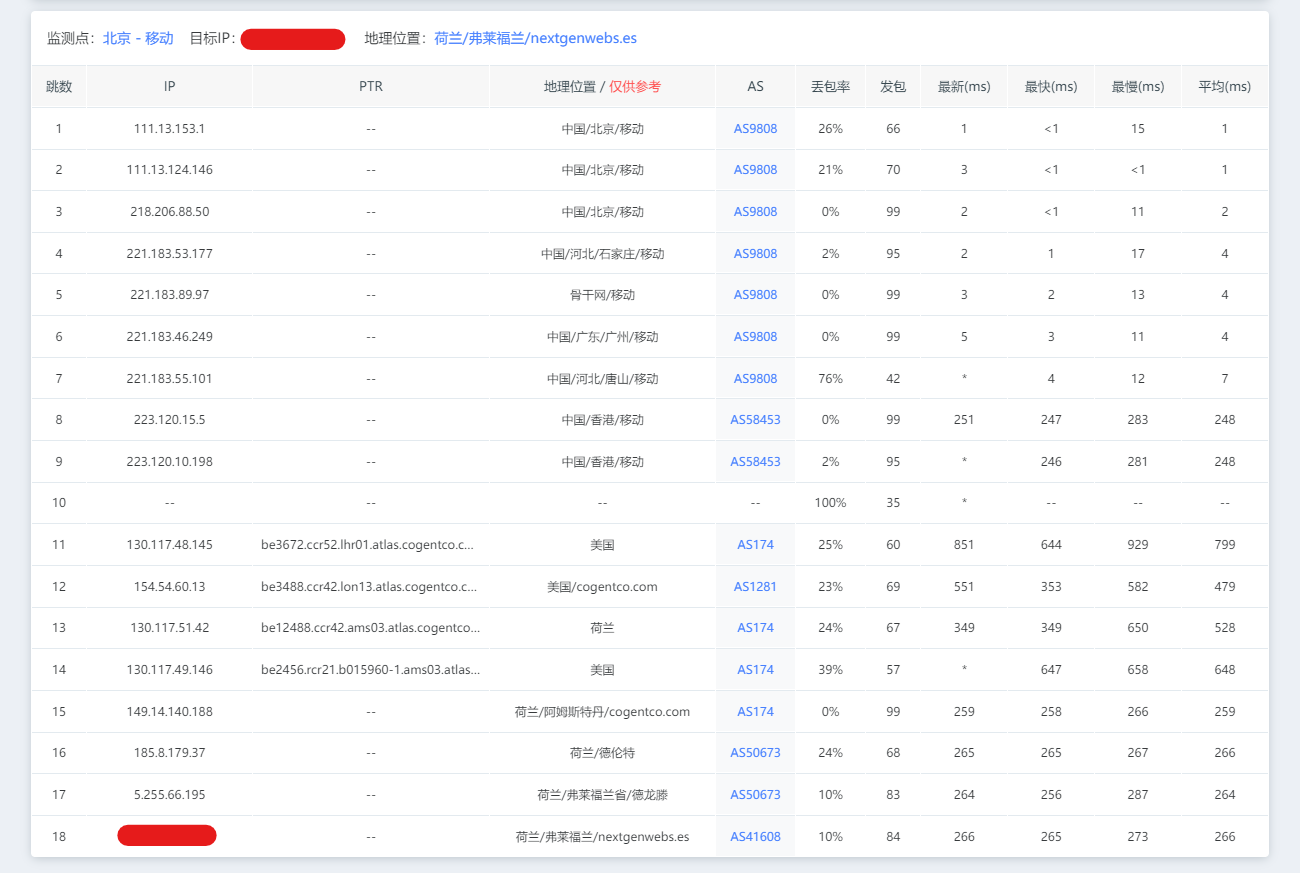1300x873 pixels.
Task: Click the 骨干网/移动 location cell
Action: [602, 295]
